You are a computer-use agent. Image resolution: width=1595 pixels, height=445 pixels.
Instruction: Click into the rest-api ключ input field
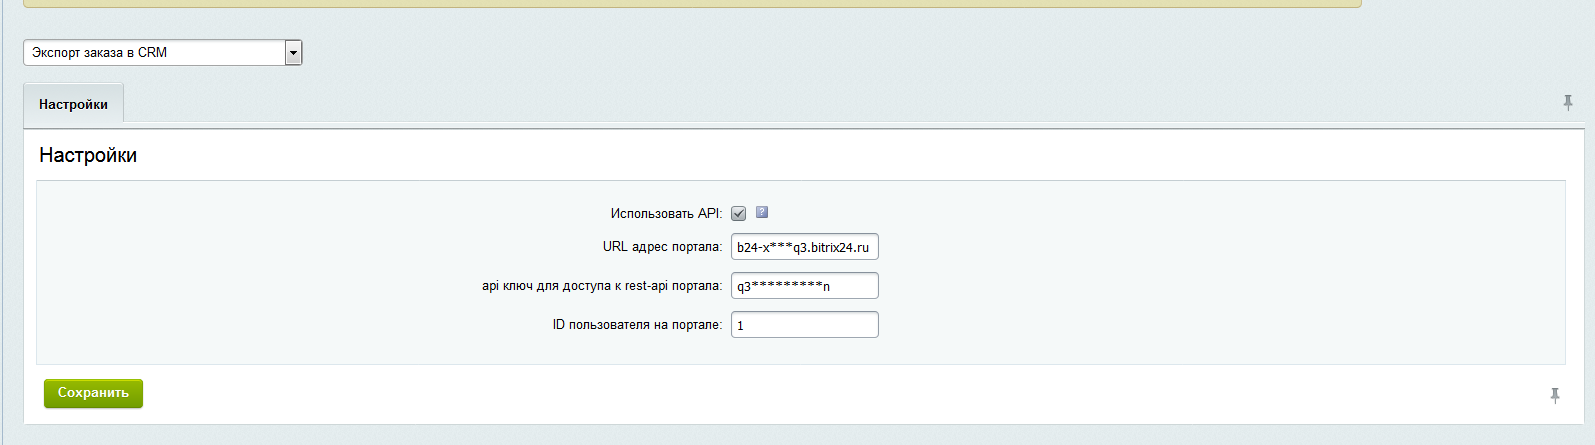(804, 286)
